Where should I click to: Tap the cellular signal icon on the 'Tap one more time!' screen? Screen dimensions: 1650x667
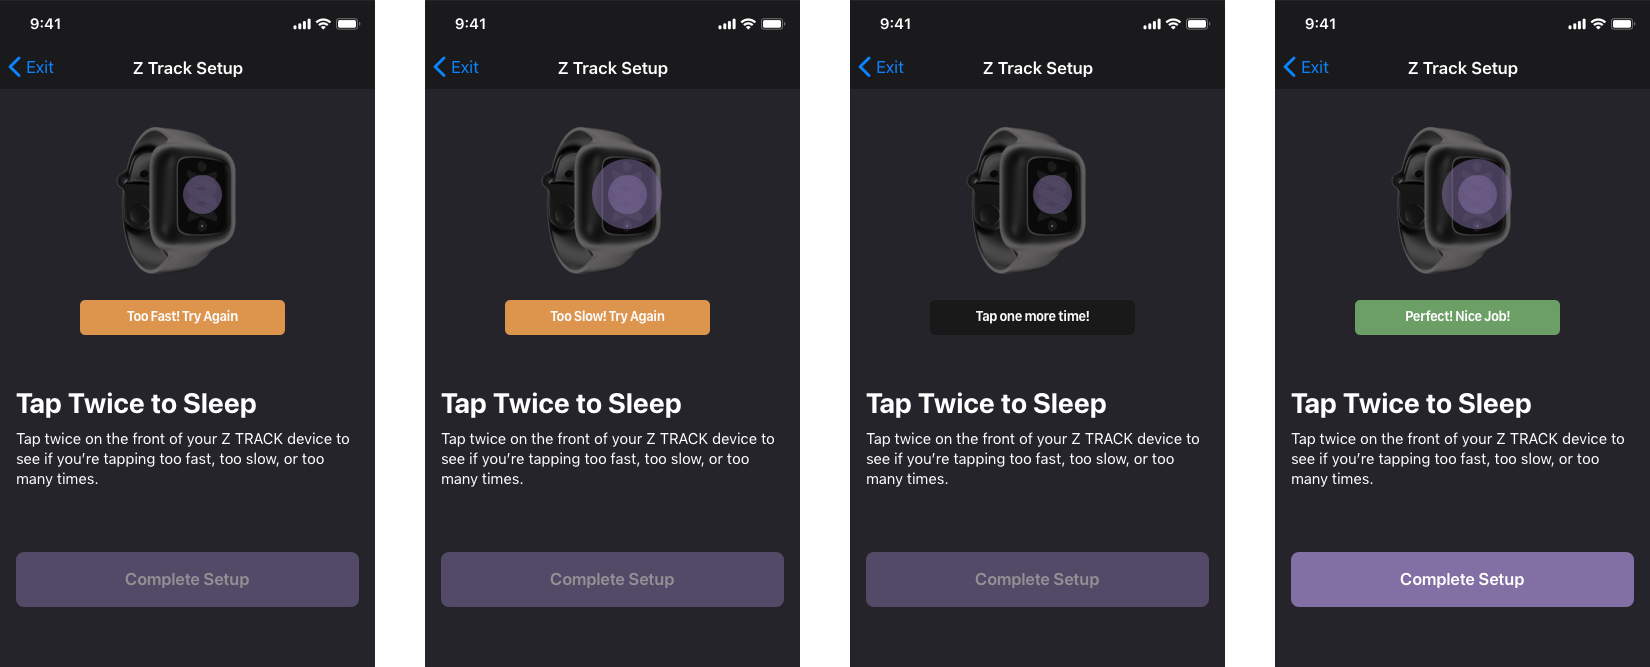(1152, 24)
